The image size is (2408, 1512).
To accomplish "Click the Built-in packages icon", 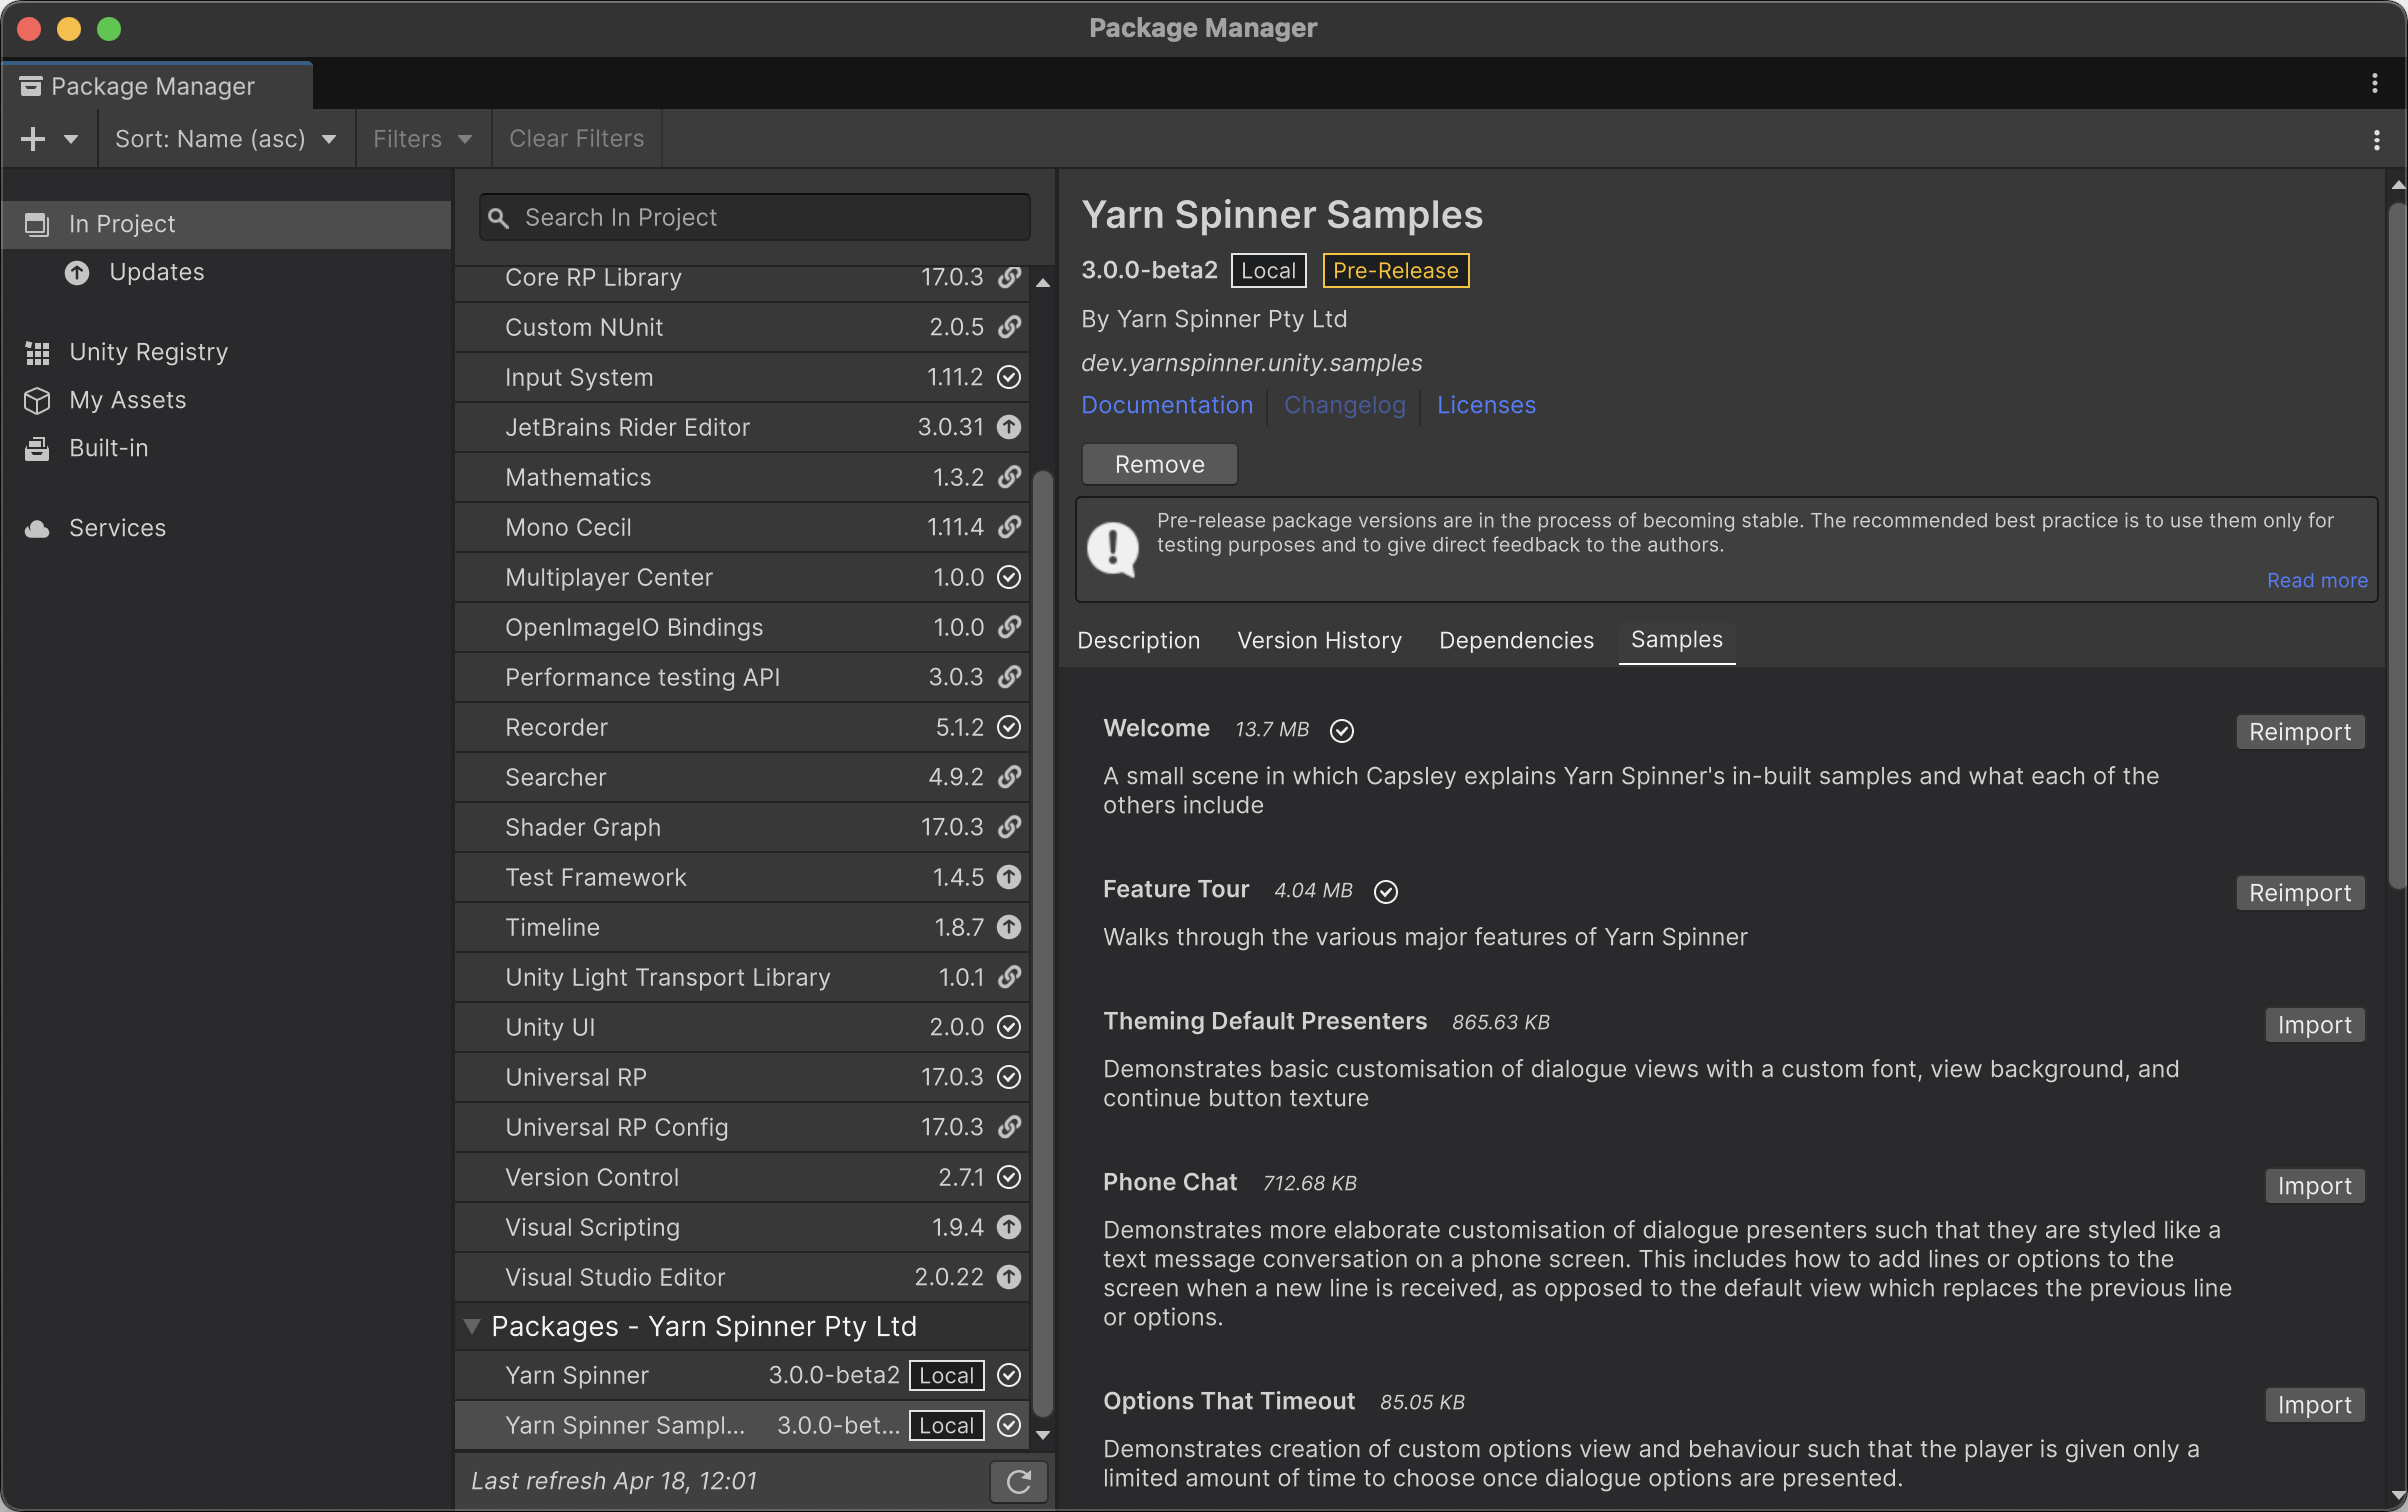I will pyautogui.click(x=37, y=448).
